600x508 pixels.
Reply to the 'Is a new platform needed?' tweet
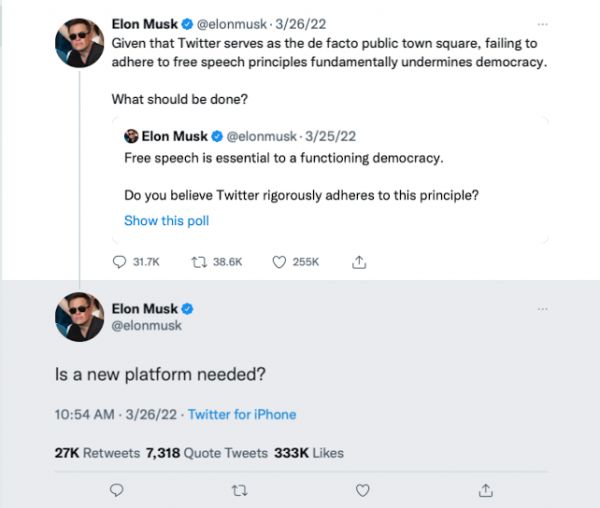(x=117, y=489)
